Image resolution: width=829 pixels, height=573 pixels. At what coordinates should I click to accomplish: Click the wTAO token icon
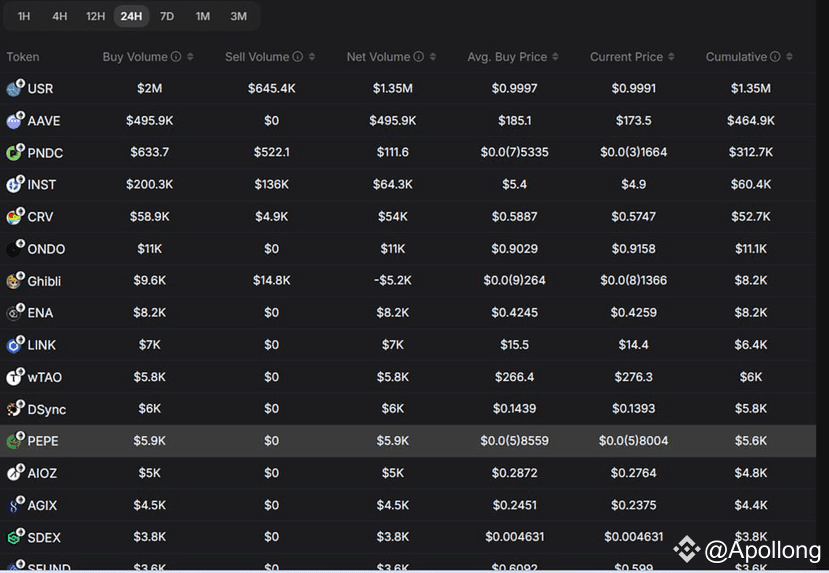(15, 377)
